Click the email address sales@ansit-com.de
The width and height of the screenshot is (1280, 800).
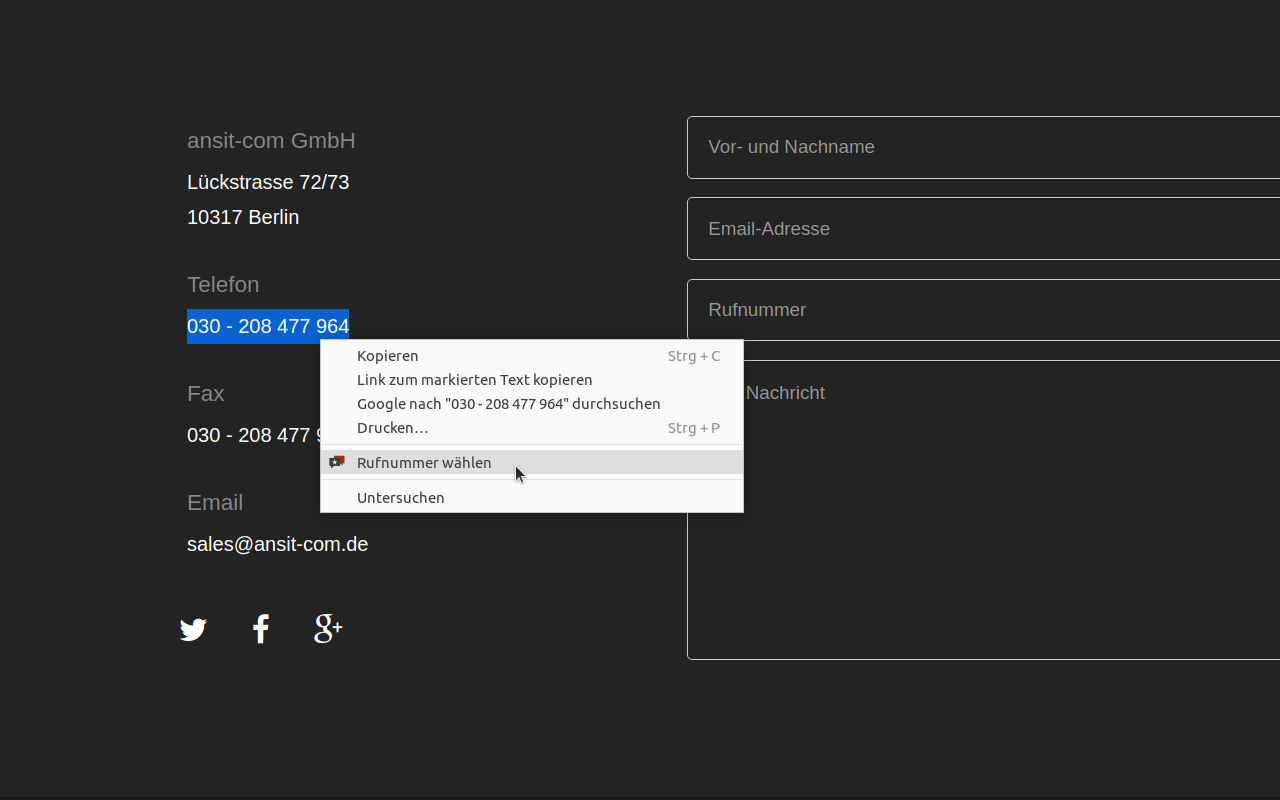coord(277,543)
